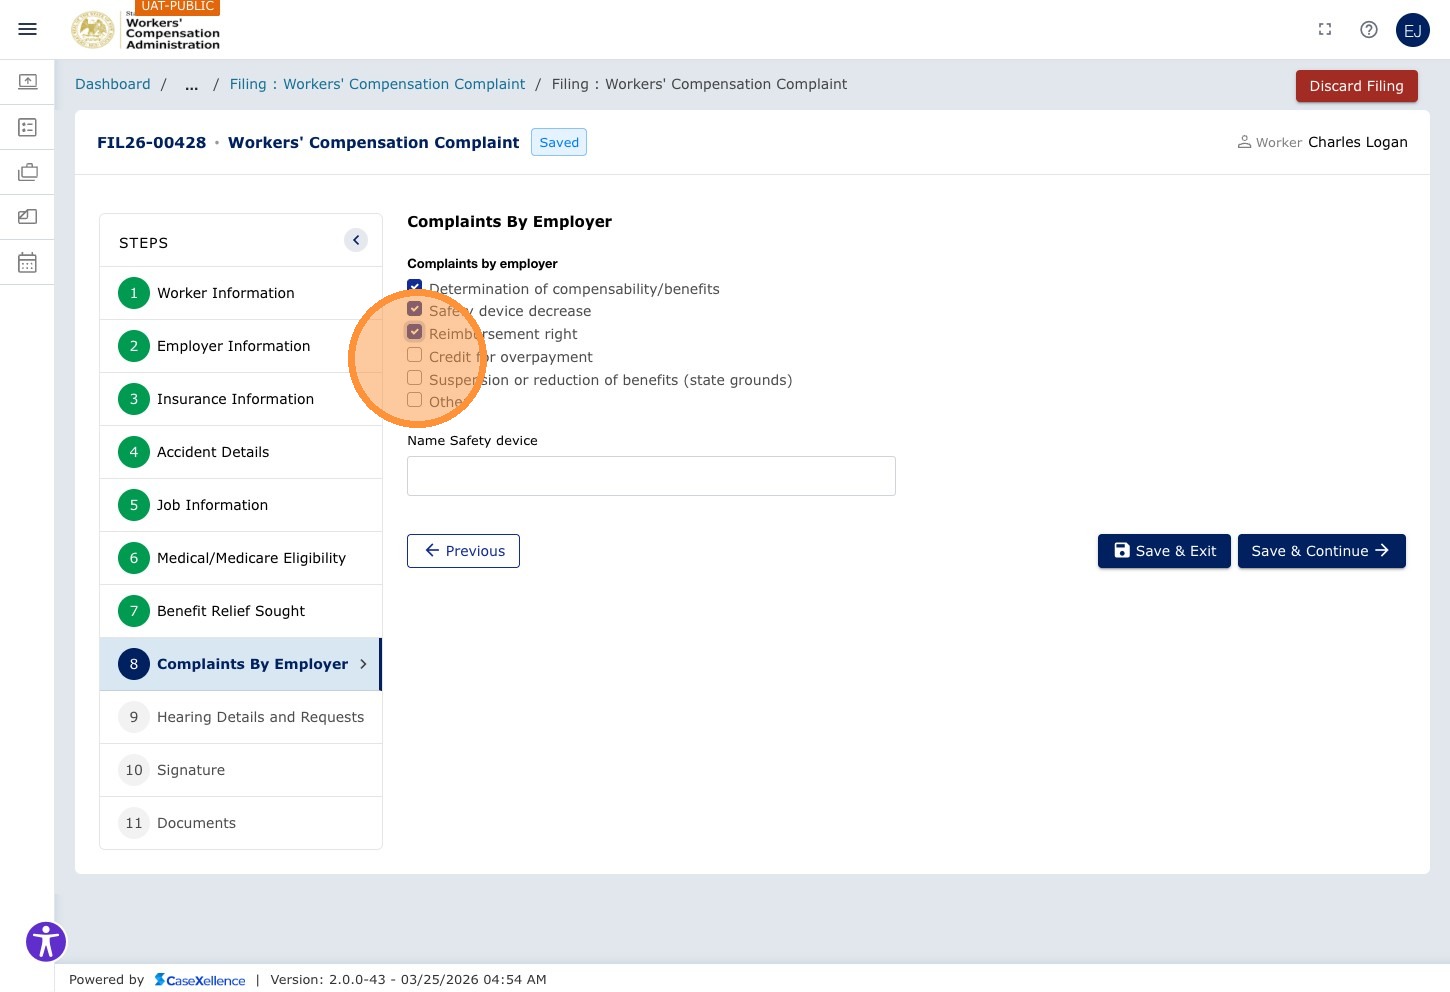The width and height of the screenshot is (1450, 992).
Task: Check Credit for overpayment checkbox
Action: (x=414, y=355)
